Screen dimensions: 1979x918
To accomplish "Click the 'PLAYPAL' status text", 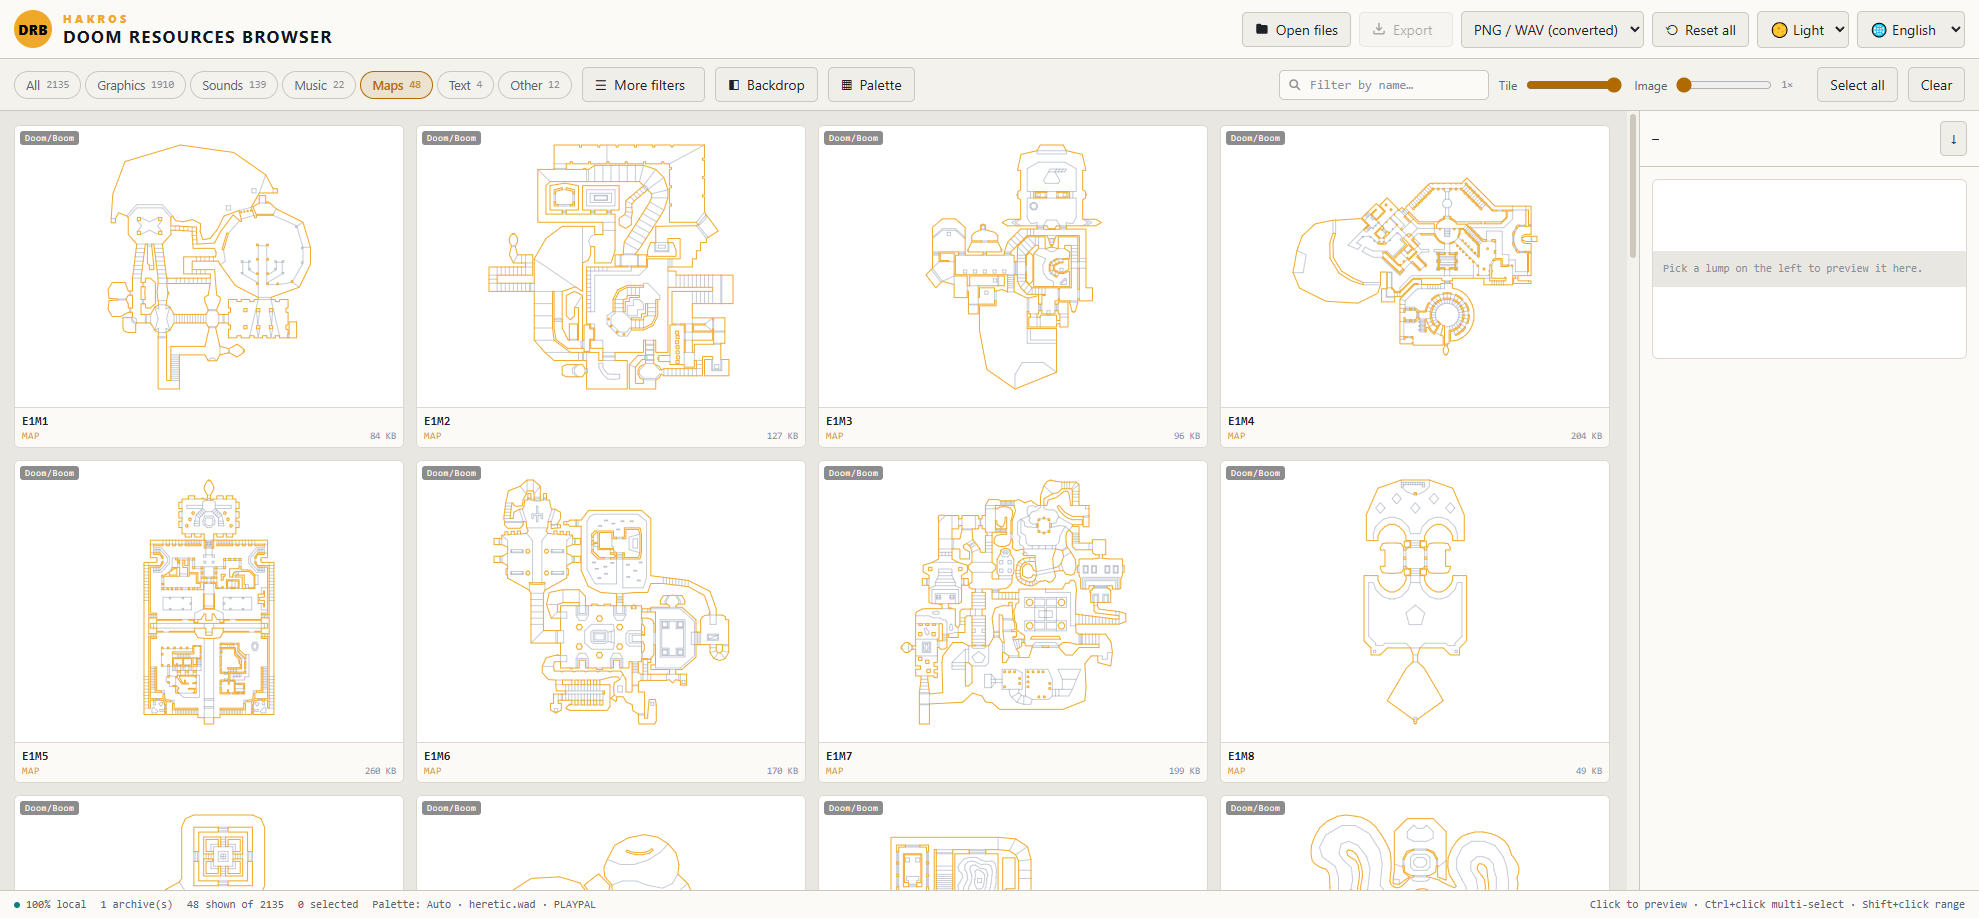I will pos(574,904).
